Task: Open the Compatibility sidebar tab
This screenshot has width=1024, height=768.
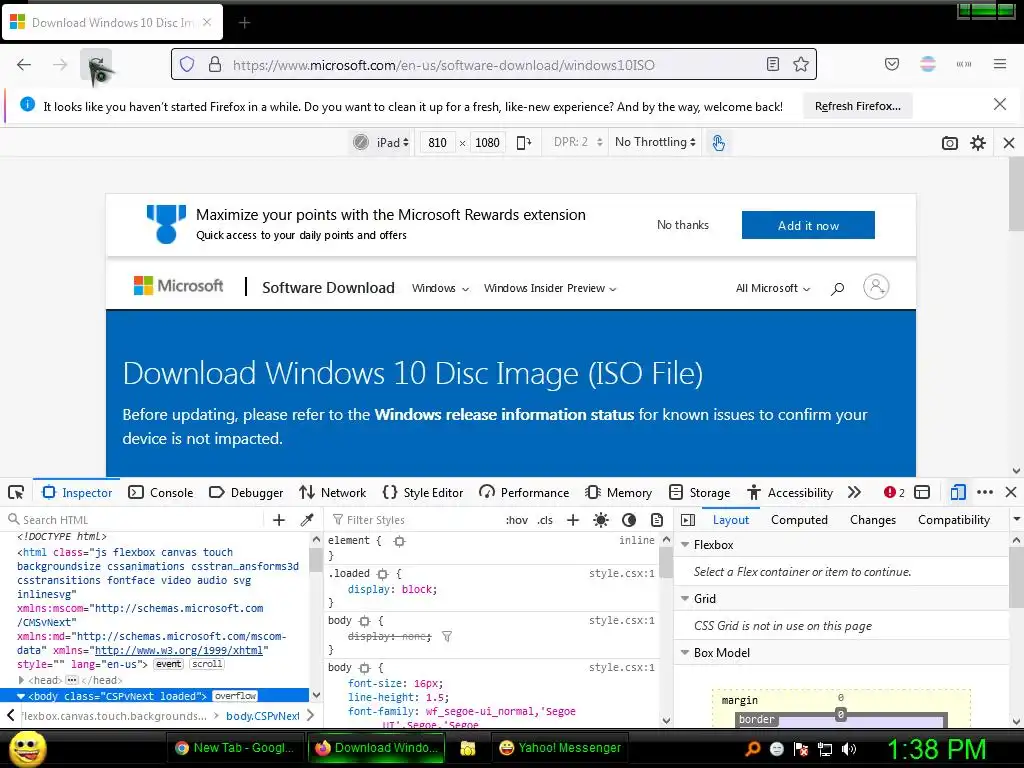Action: [953, 520]
